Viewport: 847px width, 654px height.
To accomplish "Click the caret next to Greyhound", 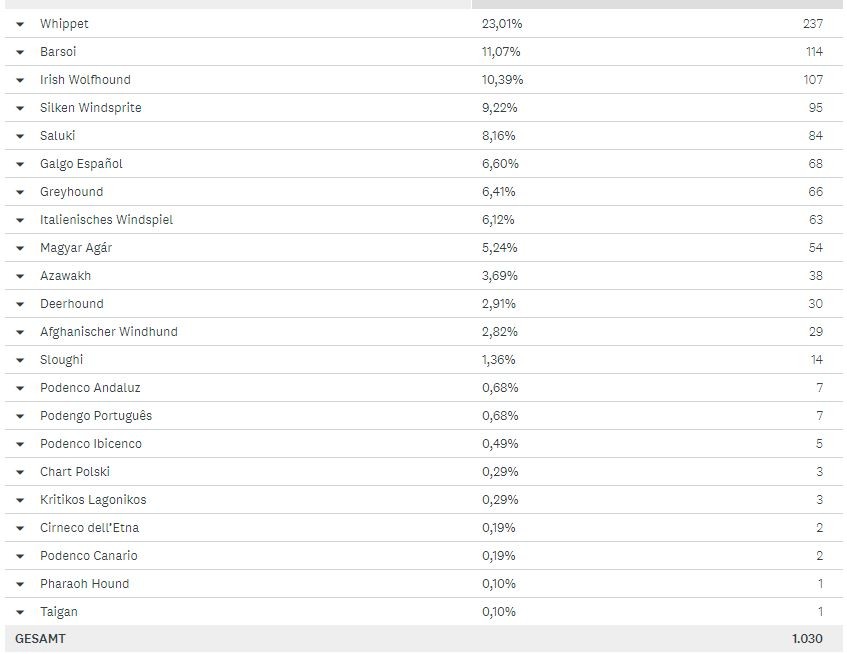I will 20,192.
